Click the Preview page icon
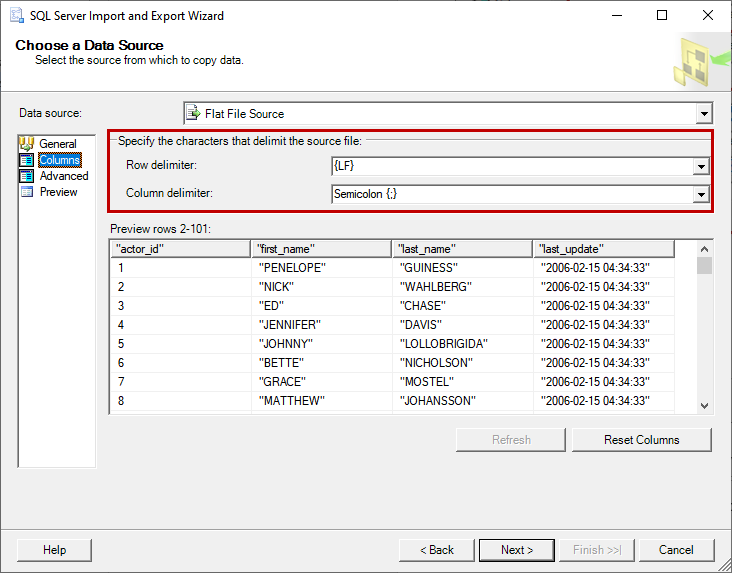Image resolution: width=732 pixels, height=573 pixels. 27,192
